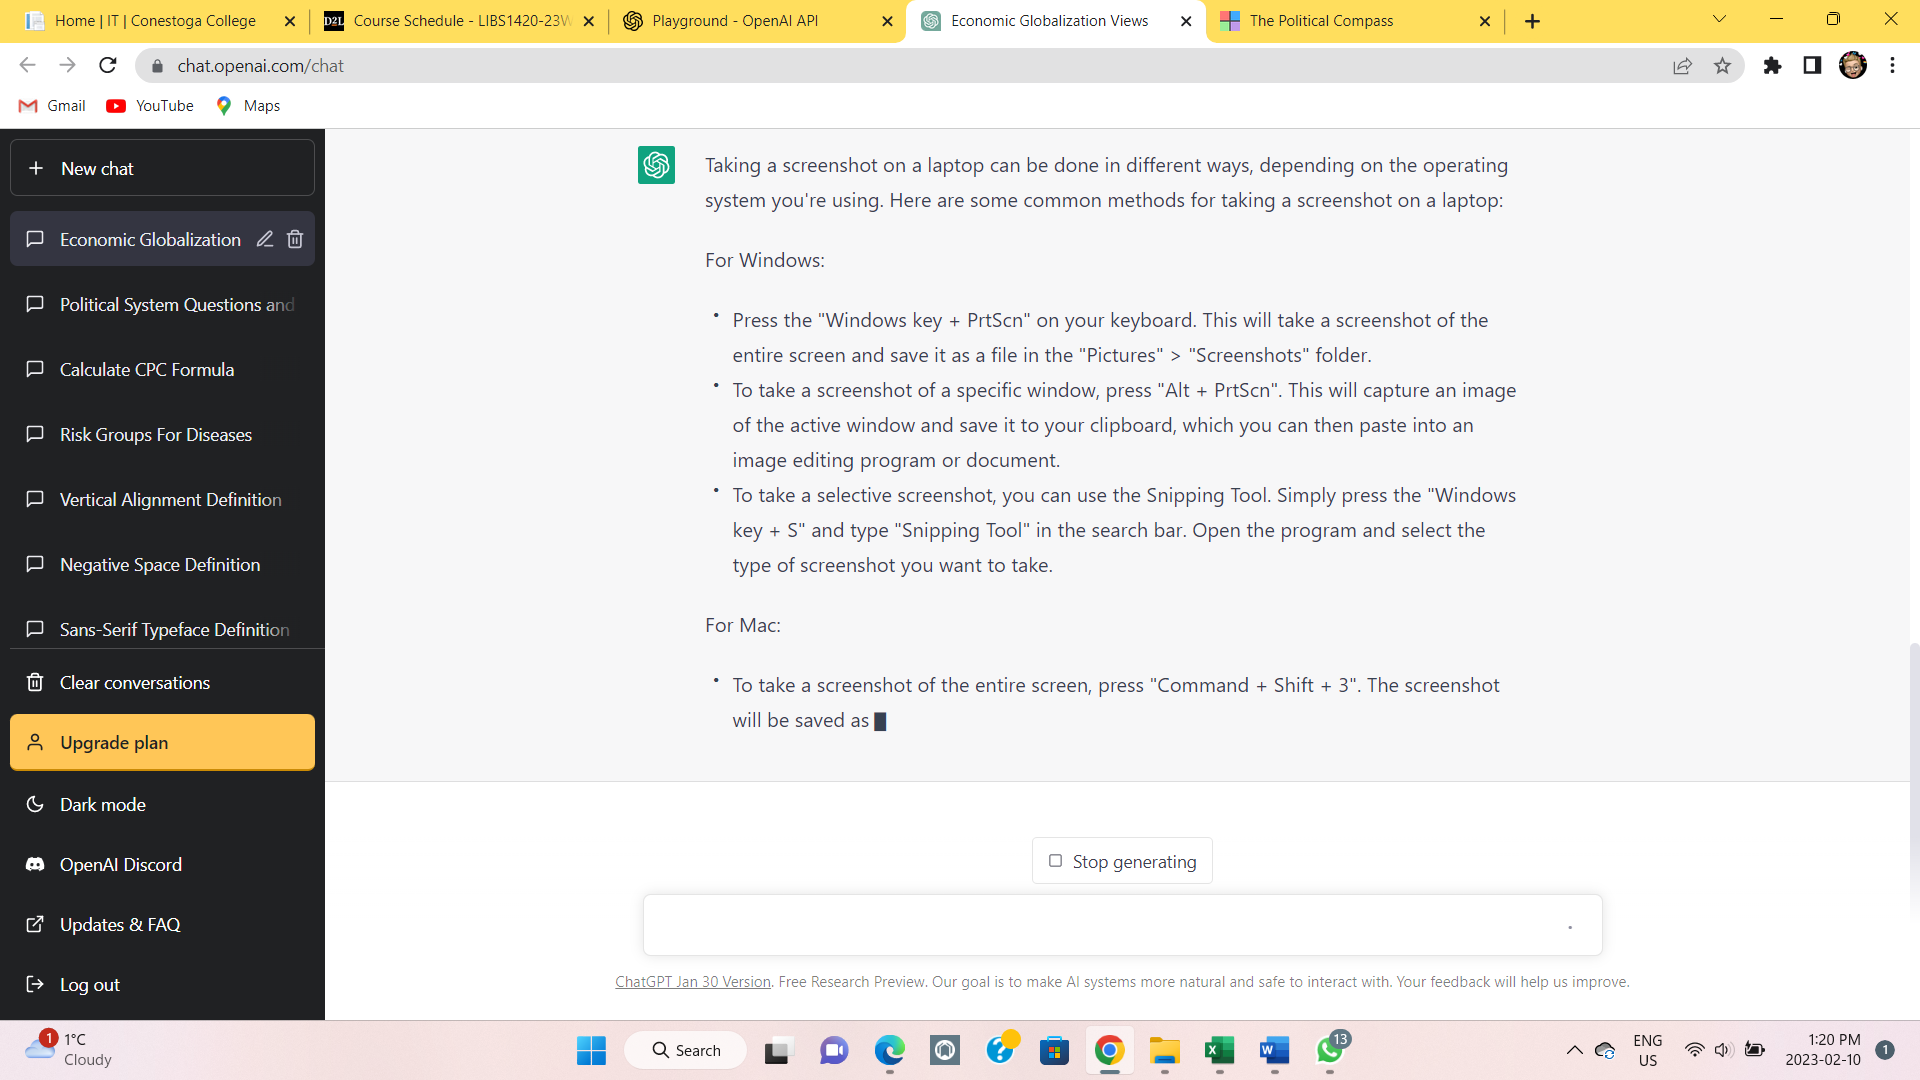The height and width of the screenshot is (1080, 1920).
Task: Open the ChatGPT Jan 30 Version link
Action: tap(692, 982)
